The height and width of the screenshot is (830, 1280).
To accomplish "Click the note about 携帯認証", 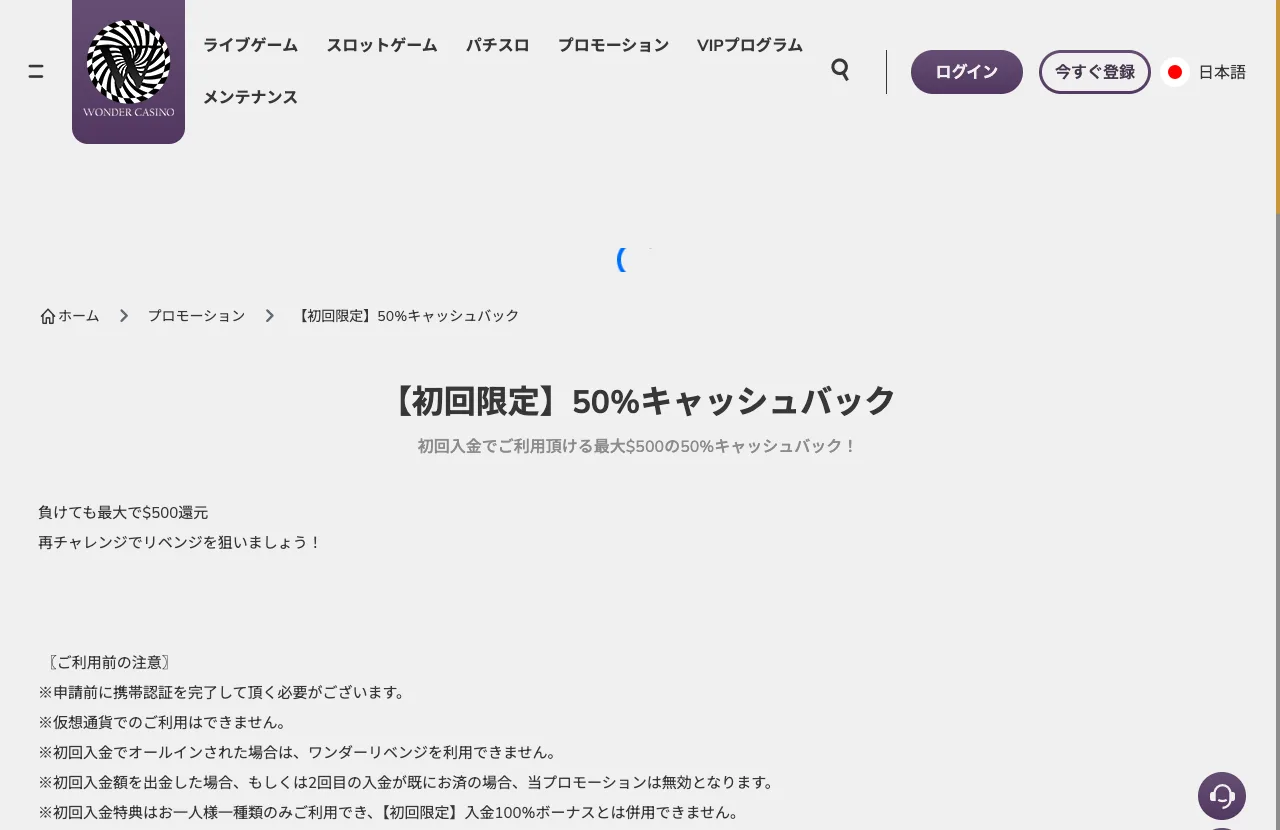I will click(223, 692).
